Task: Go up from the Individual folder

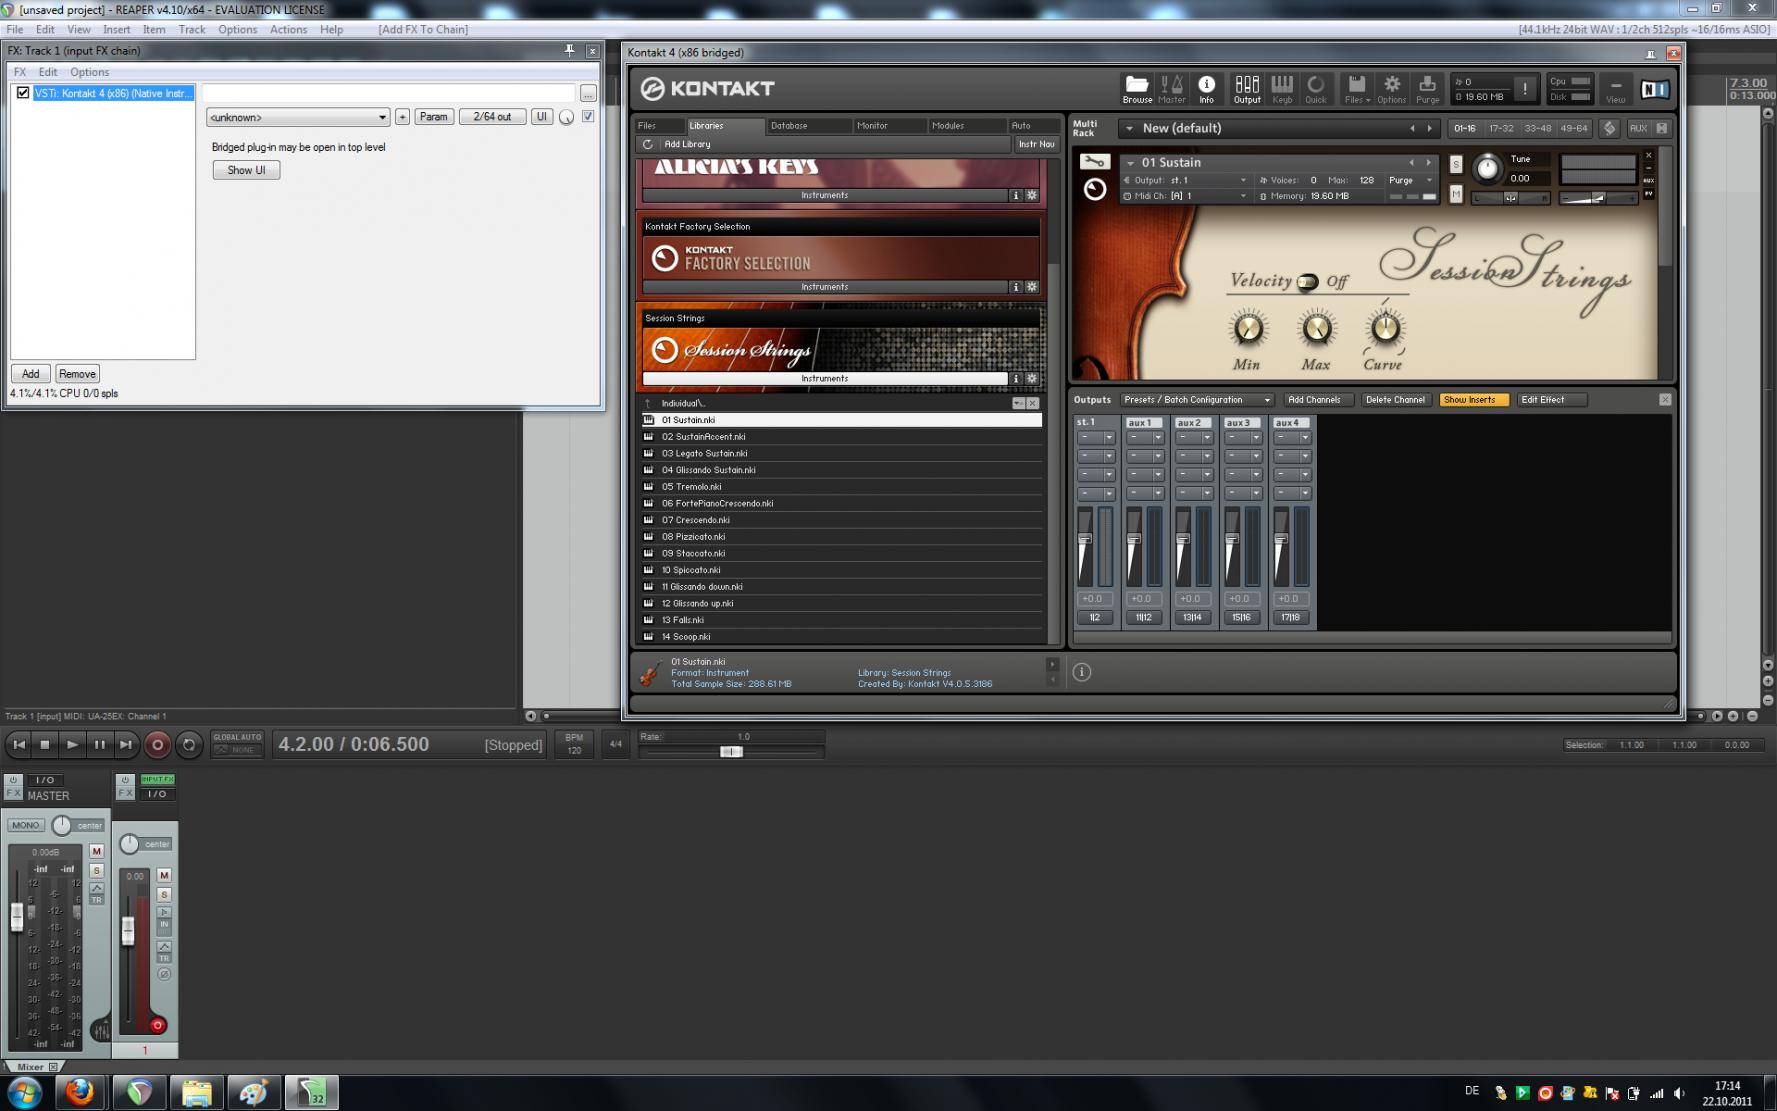Action: click(x=648, y=403)
